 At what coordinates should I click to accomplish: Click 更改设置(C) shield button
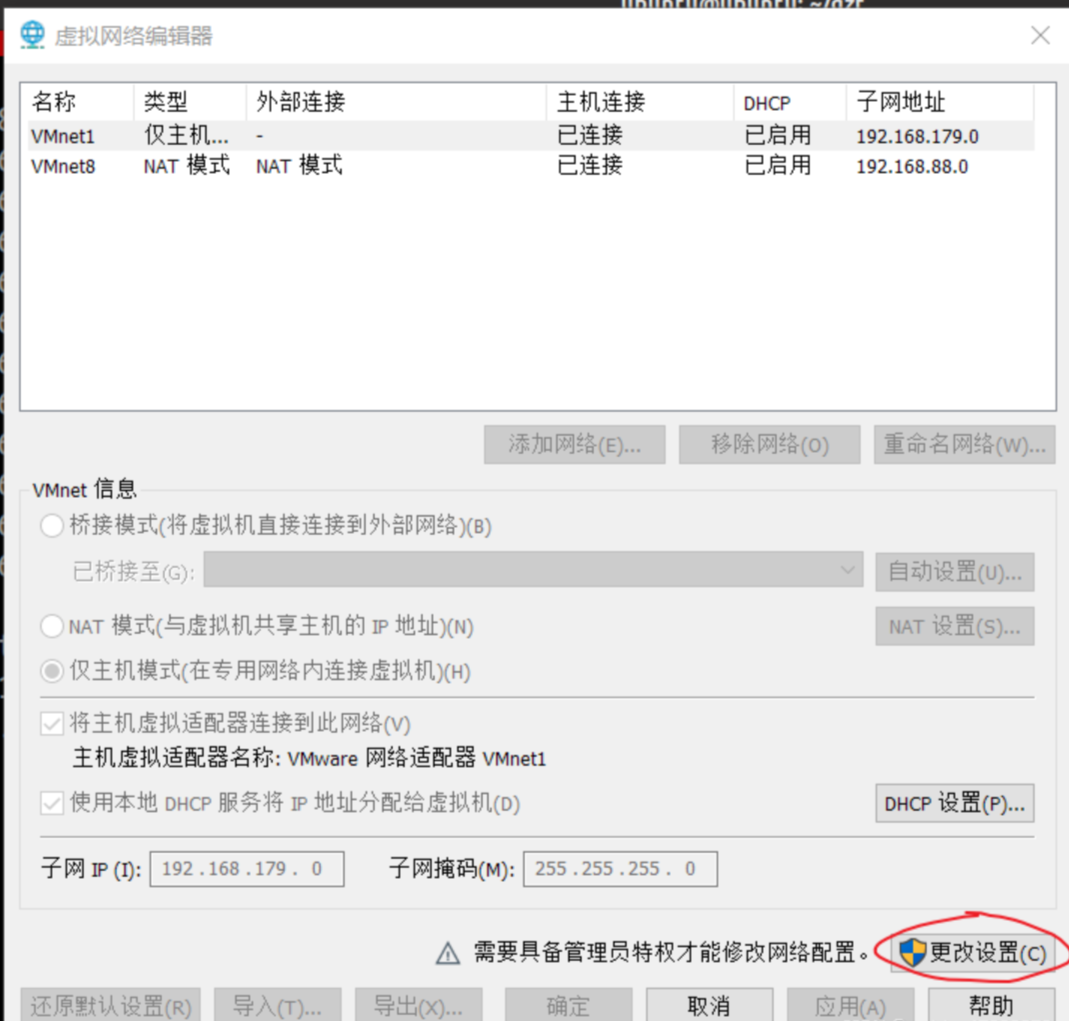973,953
